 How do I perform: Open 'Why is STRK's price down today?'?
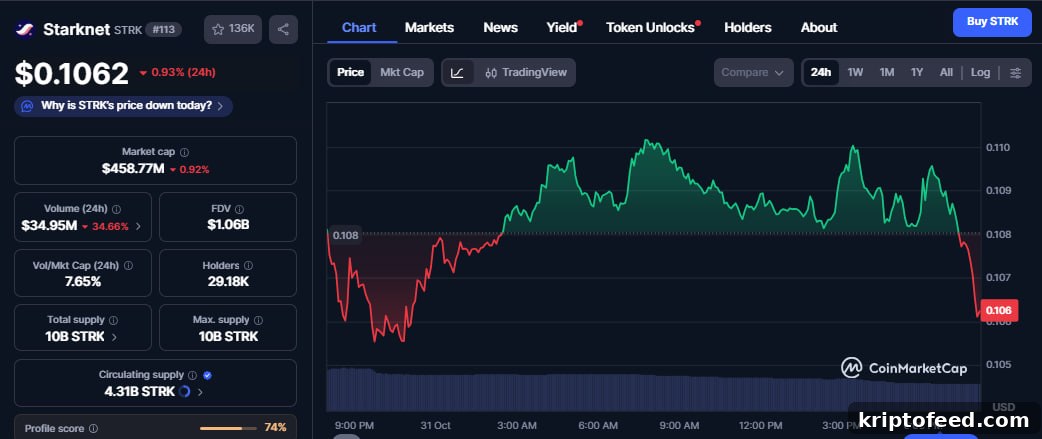(124, 106)
